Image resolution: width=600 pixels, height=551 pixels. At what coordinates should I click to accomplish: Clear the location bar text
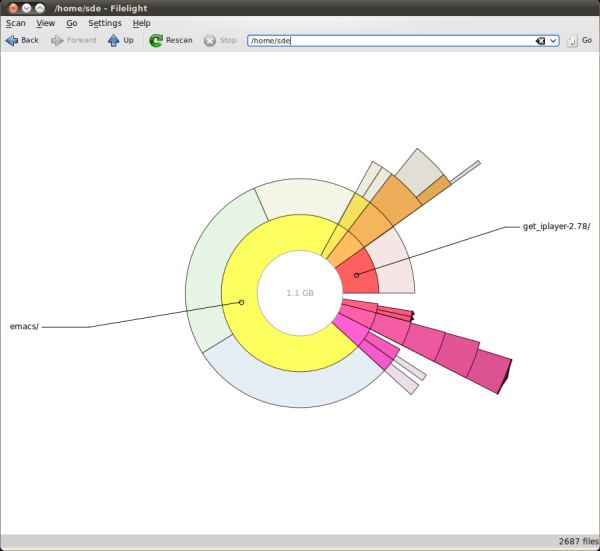pyautogui.click(x=540, y=41)
